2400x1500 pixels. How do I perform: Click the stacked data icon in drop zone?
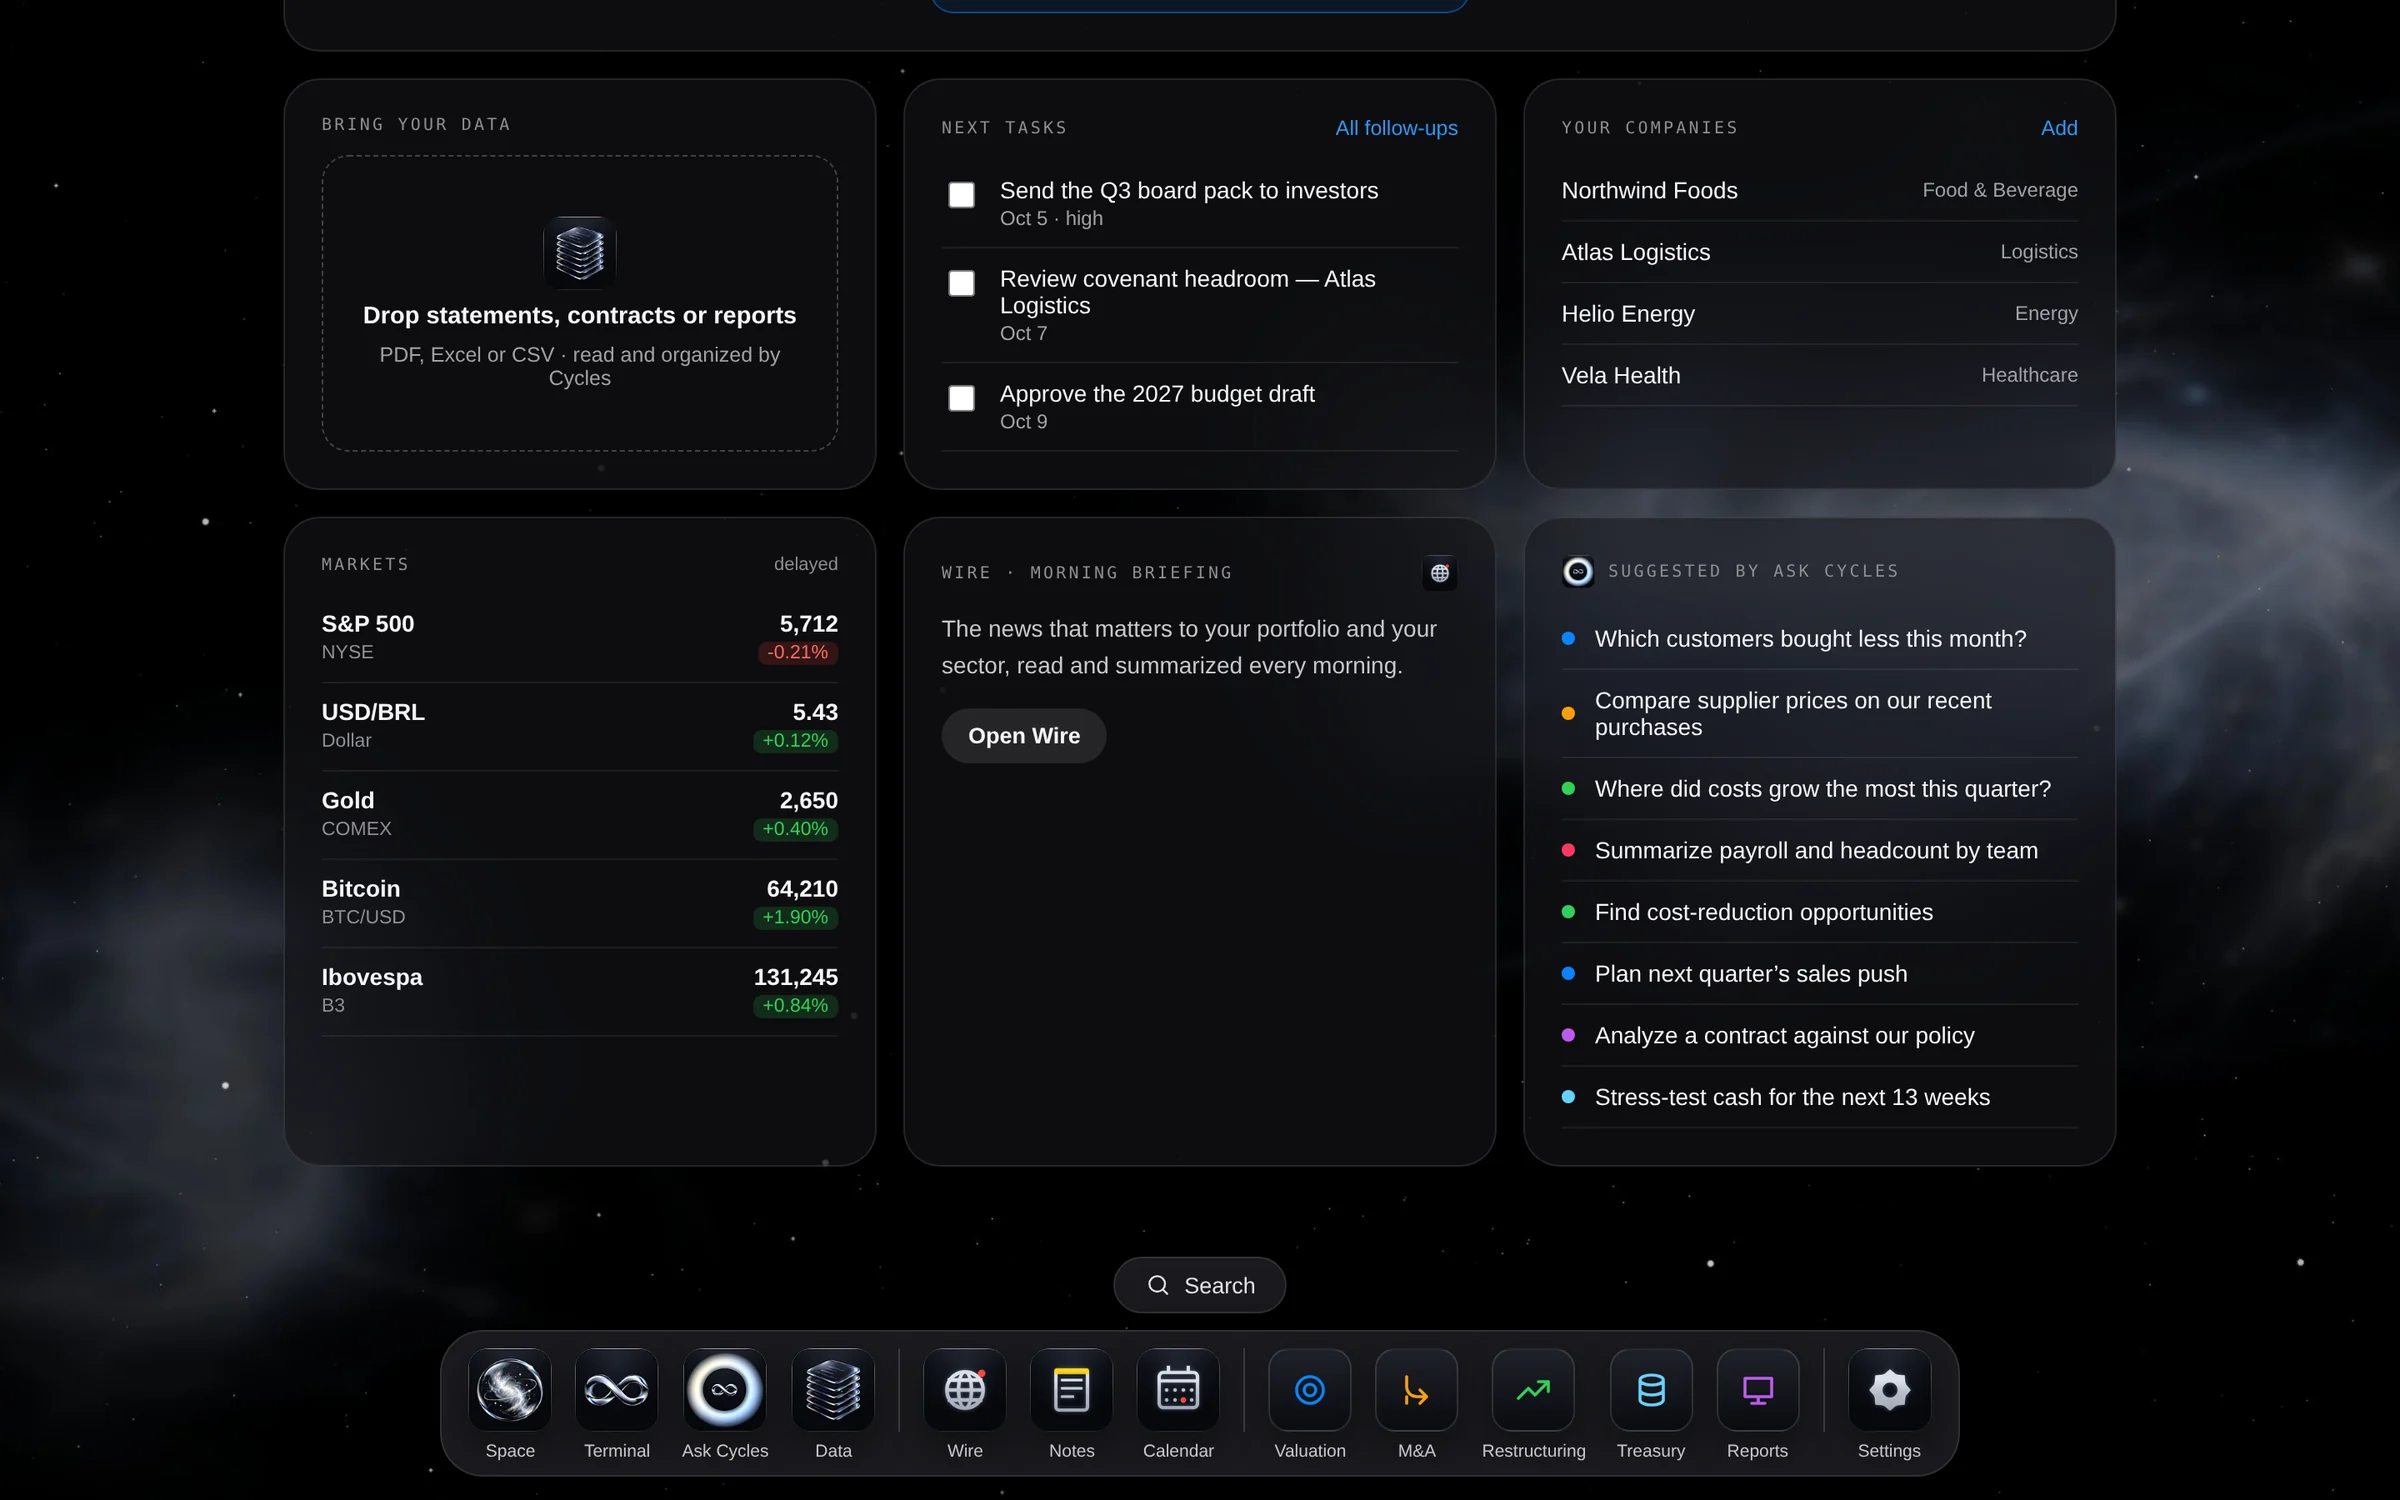[580, 252]
